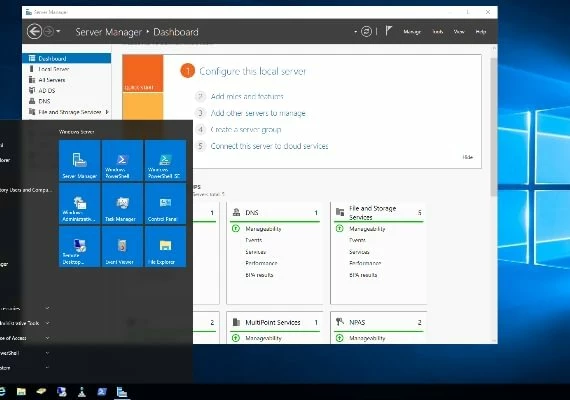The width and height of the screenshot is (570, 400).
Task: Open the Control Panel start tile
Action: point(165,203)
